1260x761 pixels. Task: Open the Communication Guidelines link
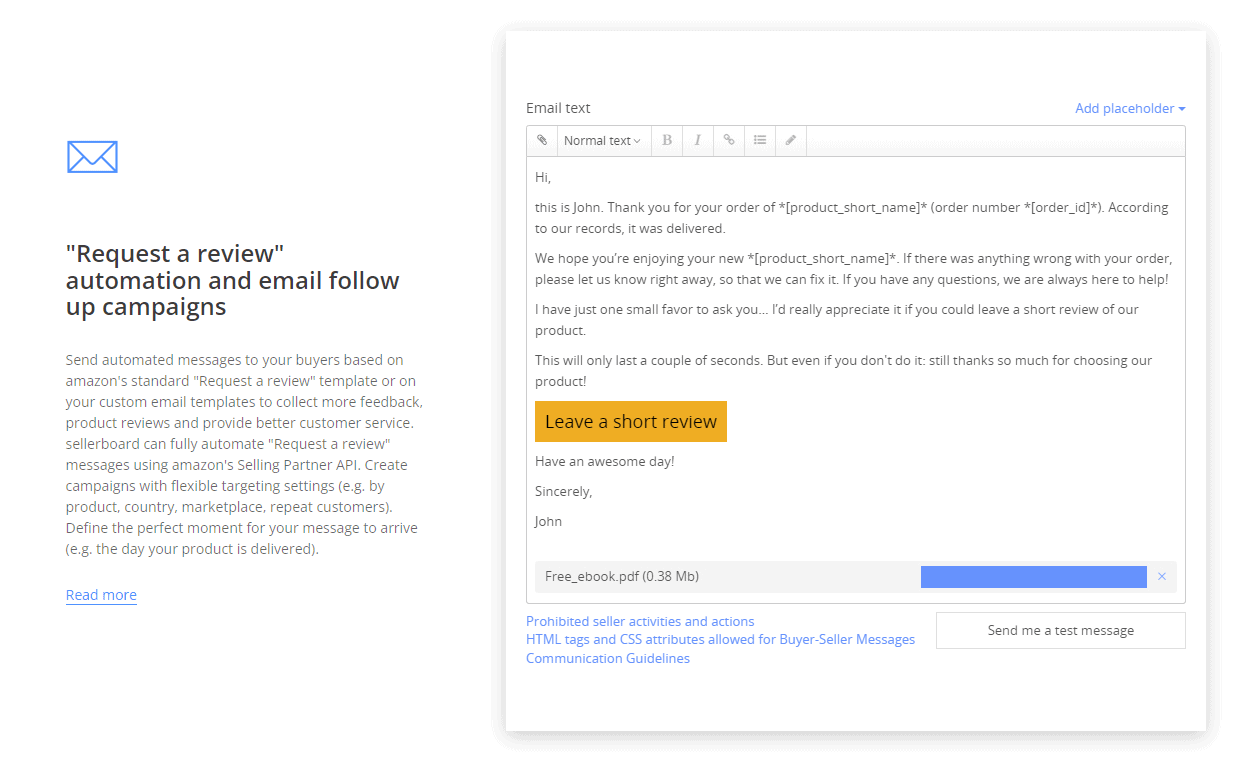608,658
